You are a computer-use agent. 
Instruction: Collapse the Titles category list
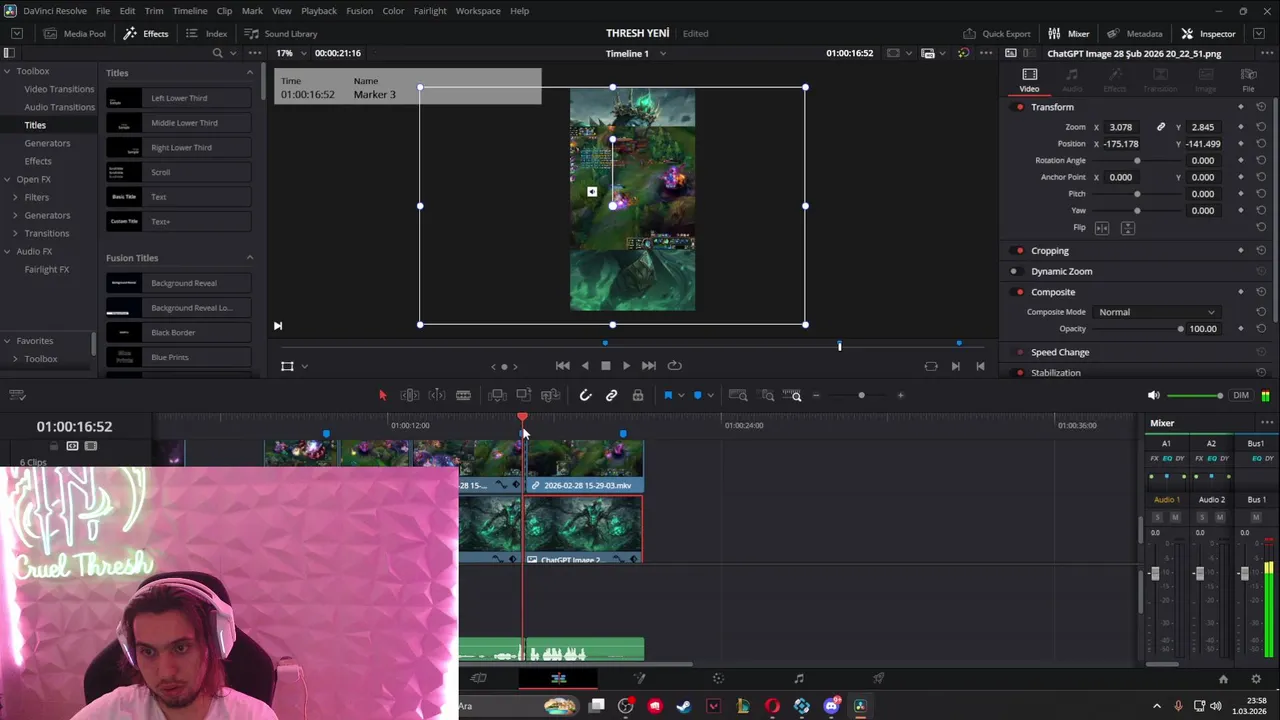pyautogui.click(x=249, y=73)
